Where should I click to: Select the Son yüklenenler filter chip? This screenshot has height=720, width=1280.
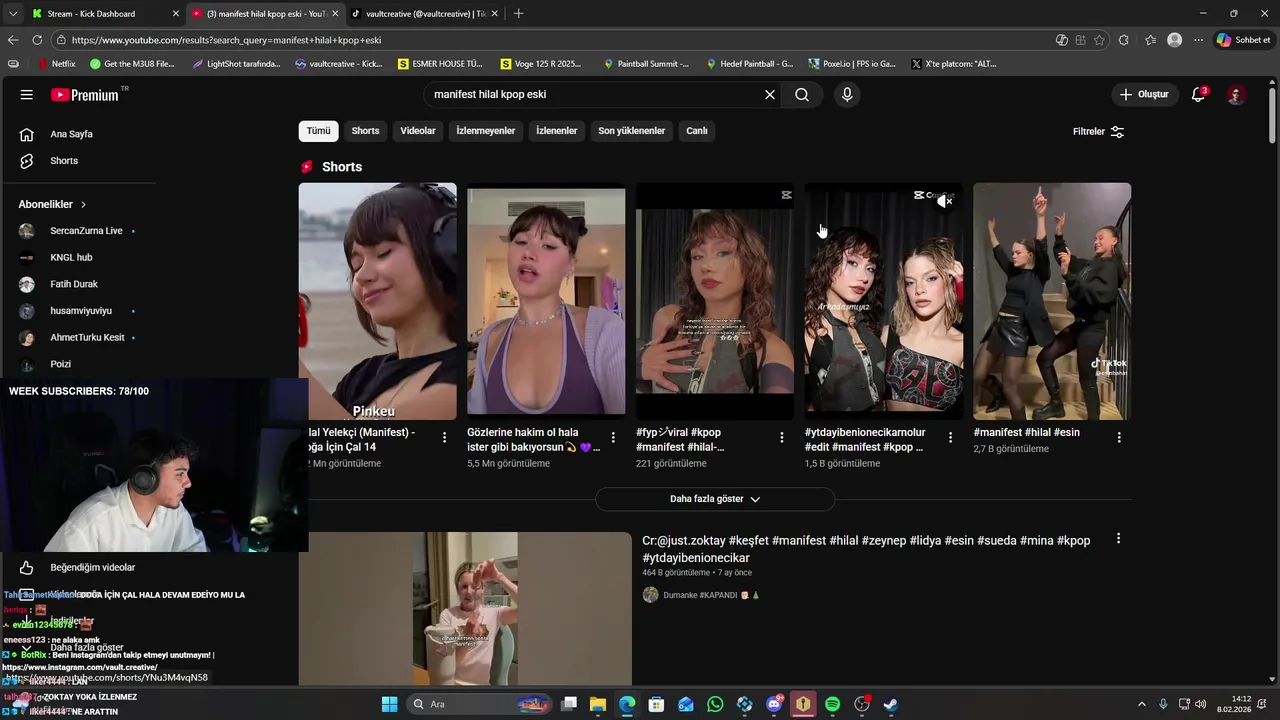tap(632, 131)
